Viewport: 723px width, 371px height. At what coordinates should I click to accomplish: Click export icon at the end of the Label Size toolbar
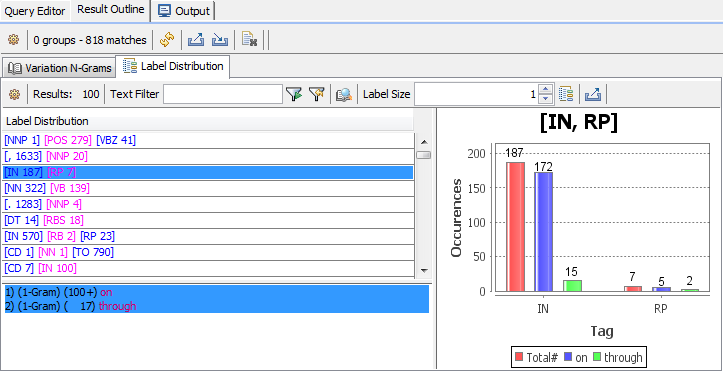[x=592, y=94]
